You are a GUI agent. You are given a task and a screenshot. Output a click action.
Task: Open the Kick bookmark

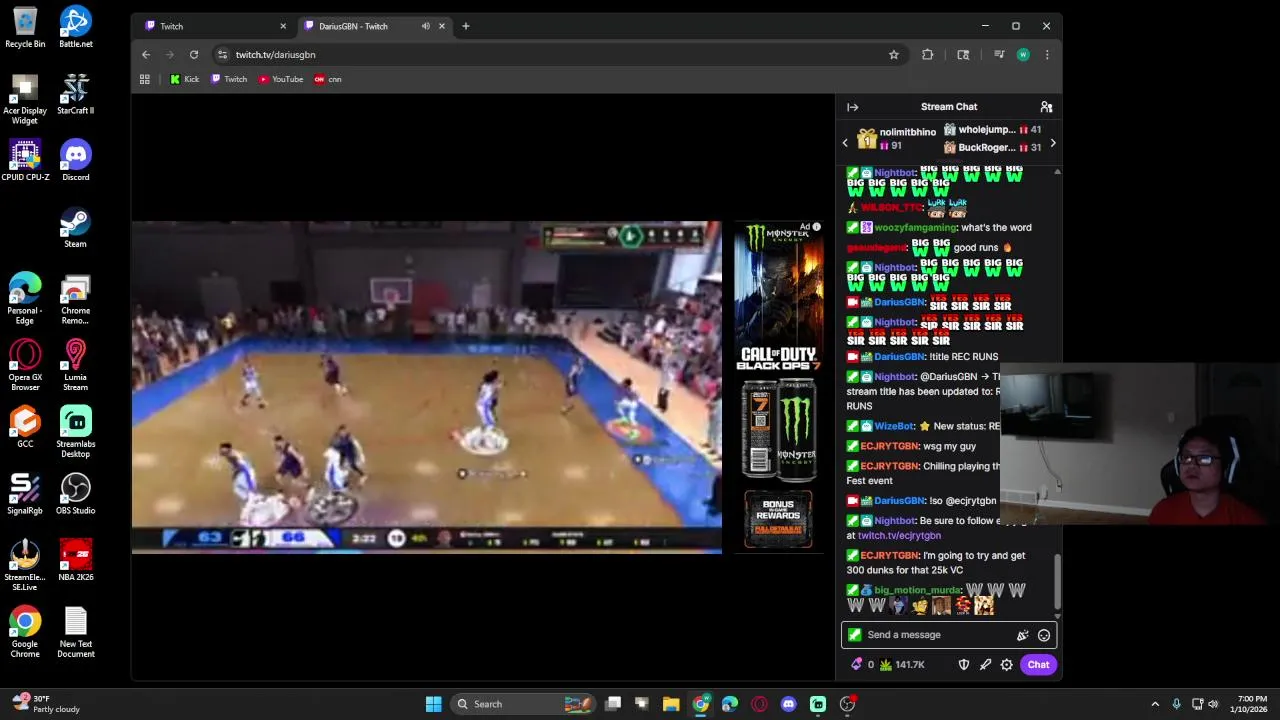184,79
